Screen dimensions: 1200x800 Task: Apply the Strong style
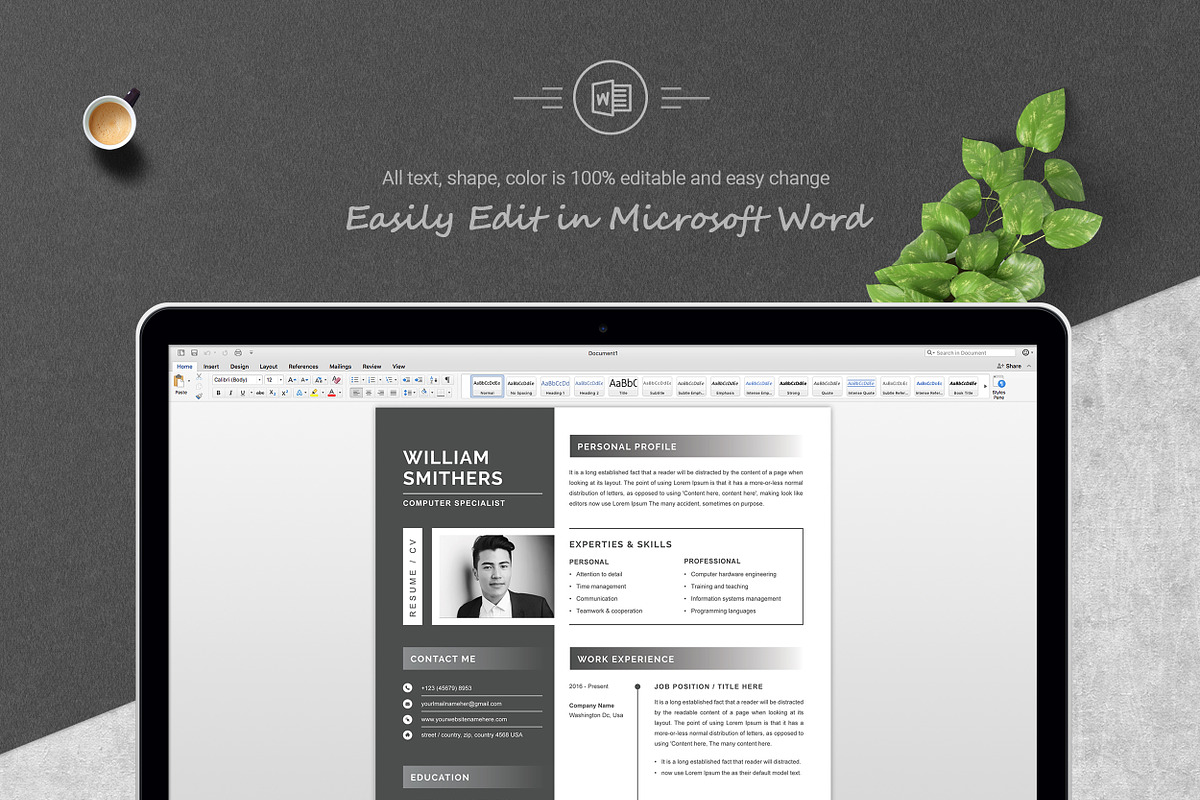click(793, 386)
